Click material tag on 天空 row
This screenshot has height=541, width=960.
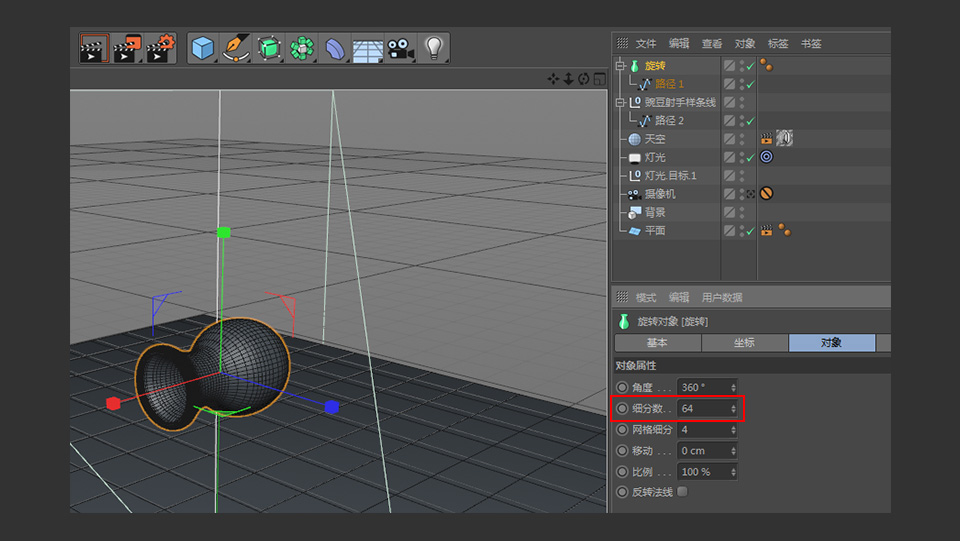784,138
